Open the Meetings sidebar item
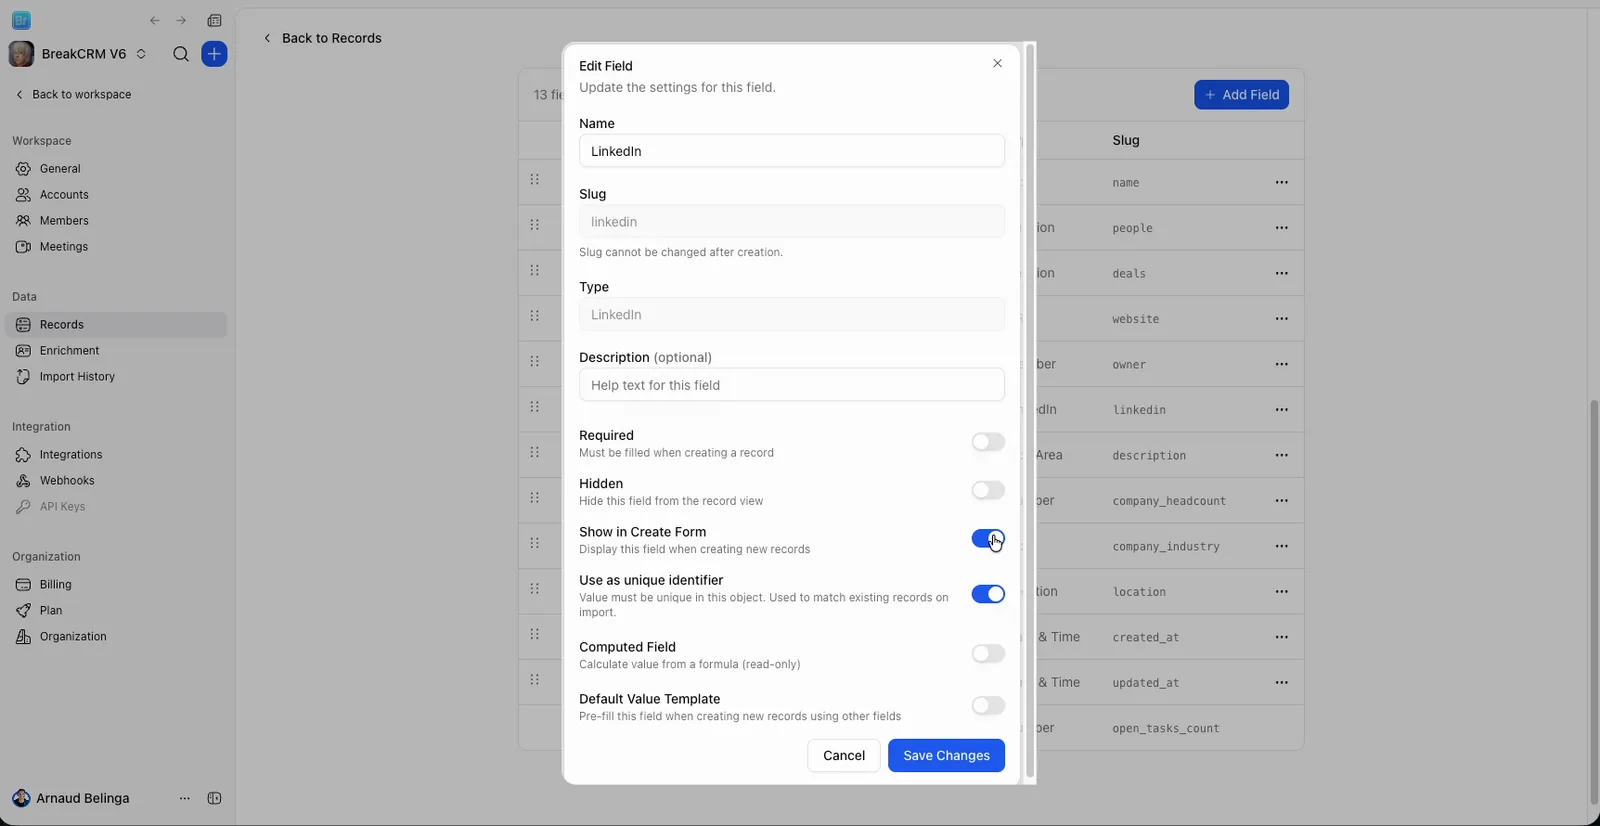This screenshot has height=826, width=1600. 116,247
